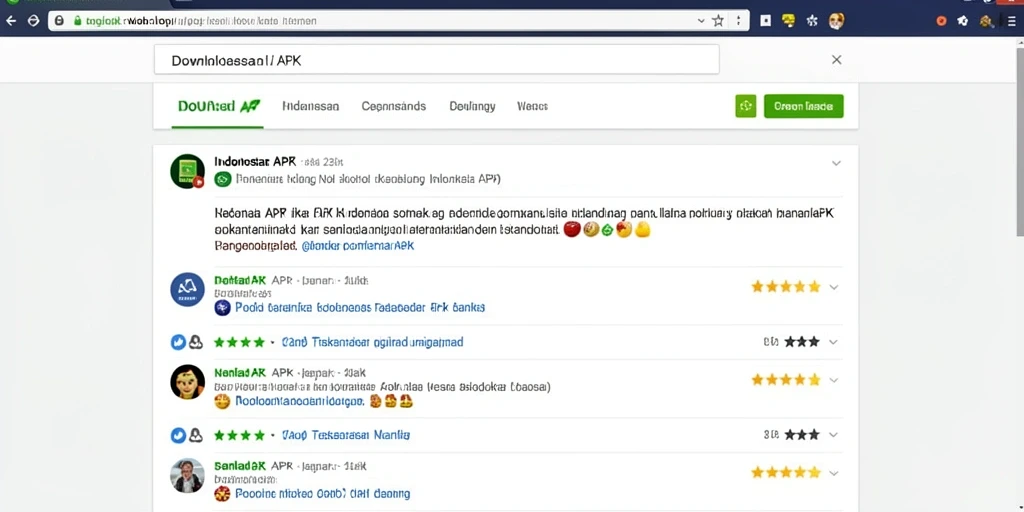Bookmark page with the star icon
Image resolution: width=1024 pixels, height=512 pixels.
pos(718,21)
